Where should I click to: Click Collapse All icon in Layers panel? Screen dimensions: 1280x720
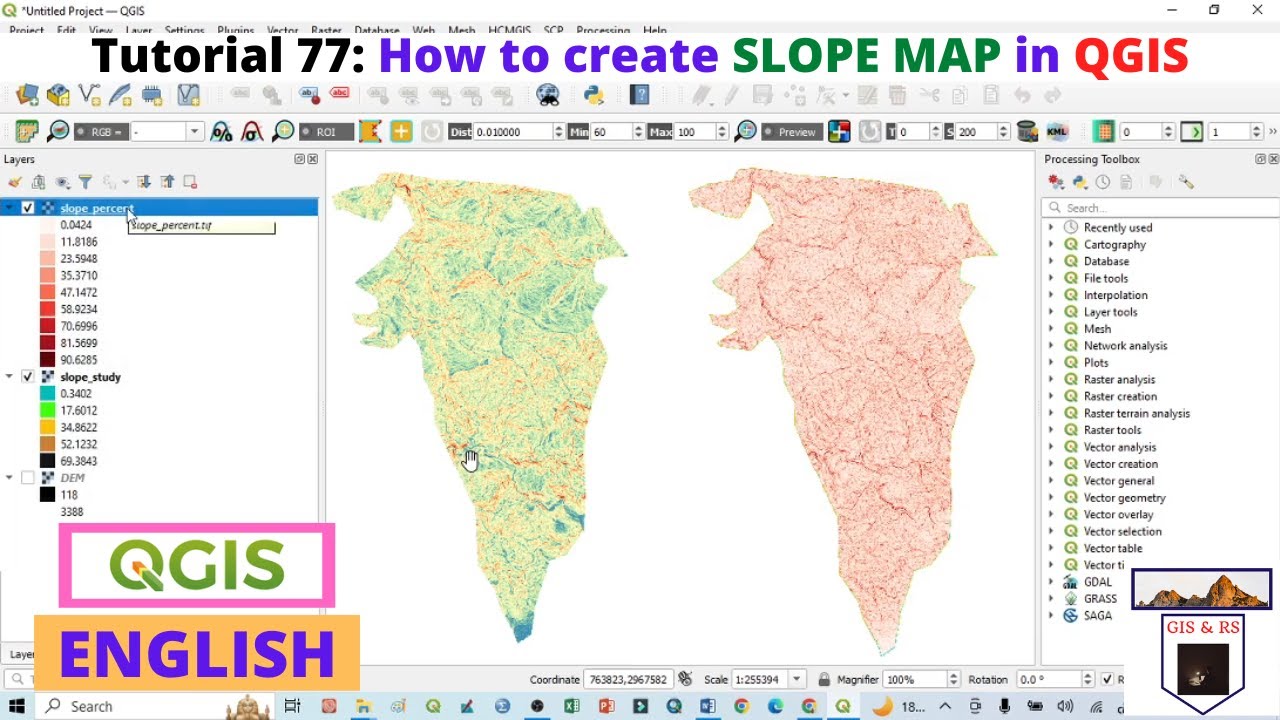(x=167, y=182)
